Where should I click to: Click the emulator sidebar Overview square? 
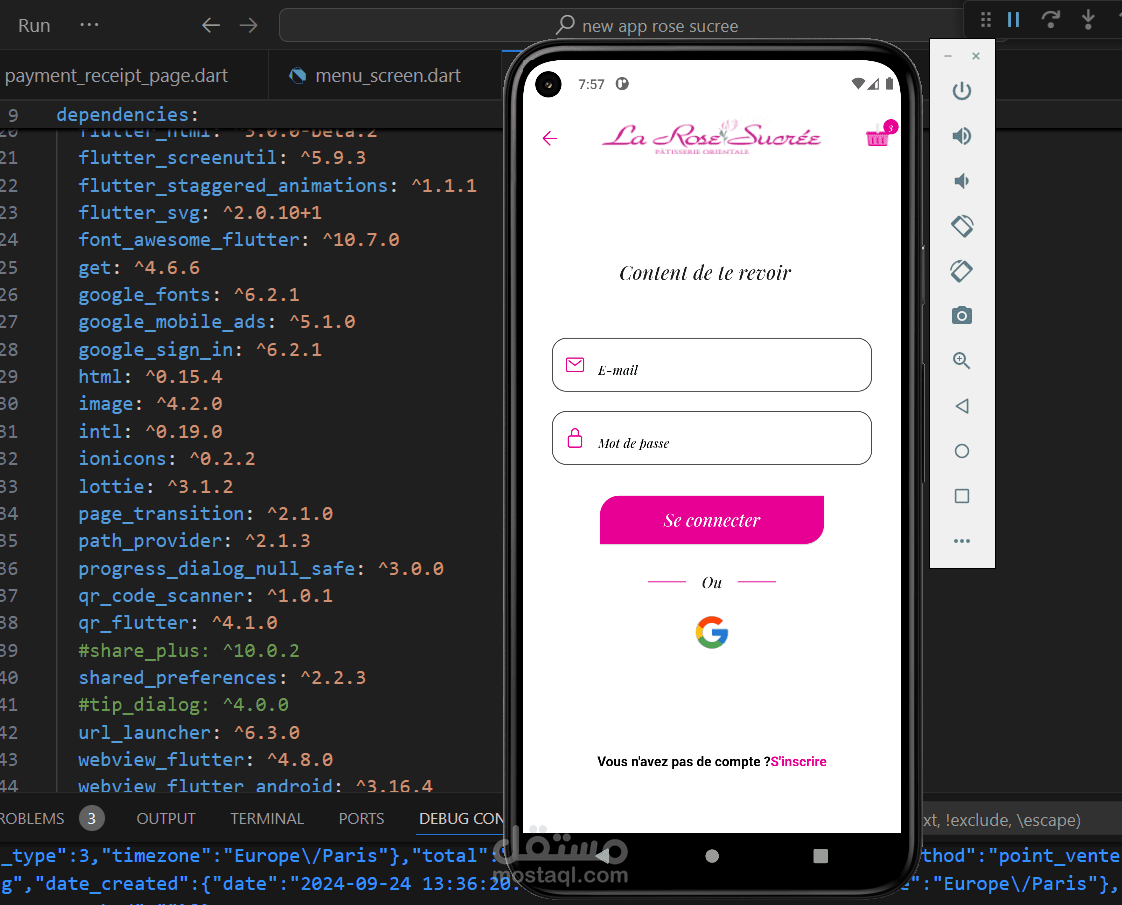[x=962, y=496]
